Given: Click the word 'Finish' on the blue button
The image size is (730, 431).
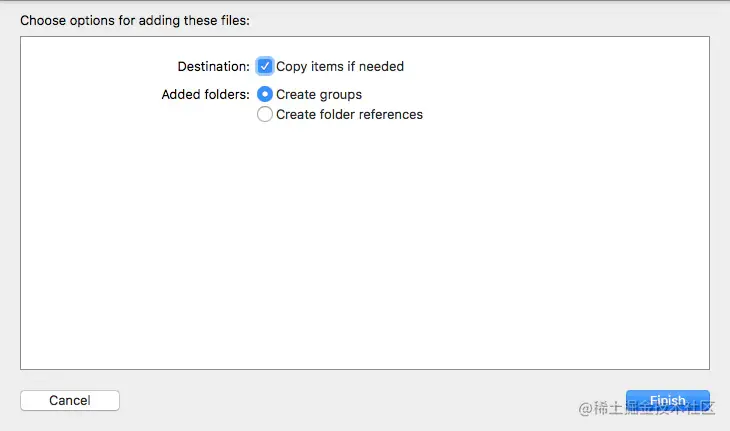Looking at the screenshot, I should pos(667,399).
